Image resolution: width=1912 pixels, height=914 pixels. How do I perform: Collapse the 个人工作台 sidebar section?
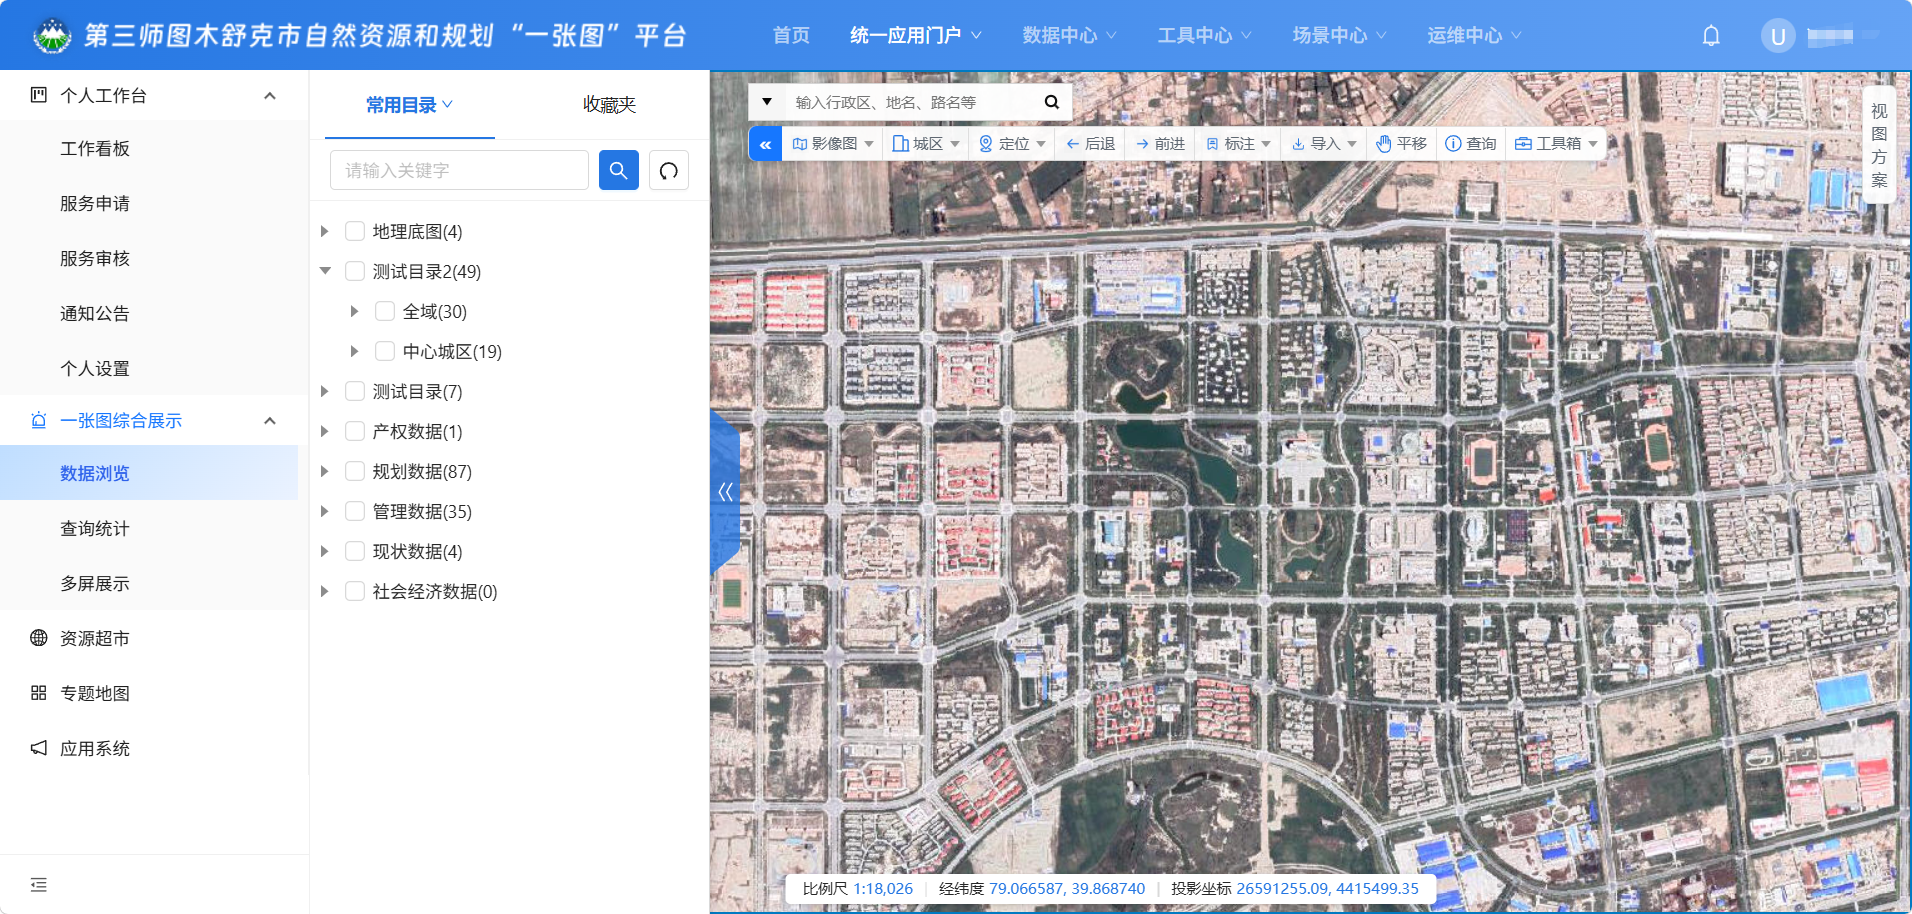click(x=269, y=95)
